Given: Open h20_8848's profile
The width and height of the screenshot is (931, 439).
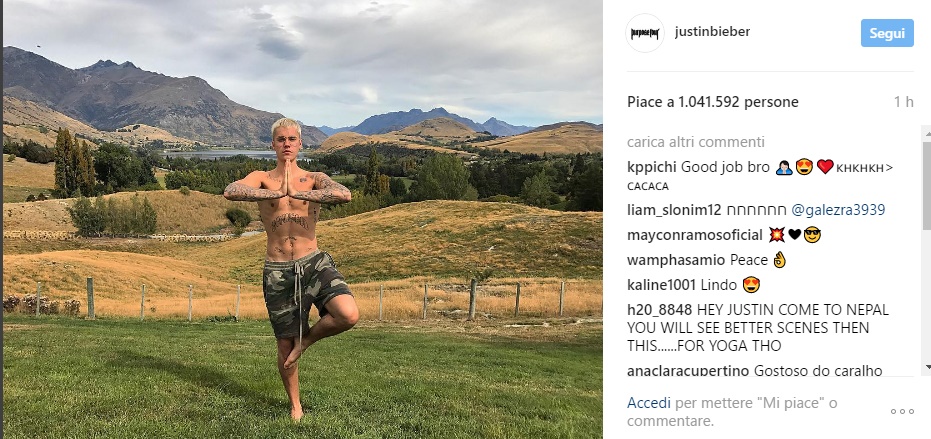Looking at the screenshot, I should [660, 310].
